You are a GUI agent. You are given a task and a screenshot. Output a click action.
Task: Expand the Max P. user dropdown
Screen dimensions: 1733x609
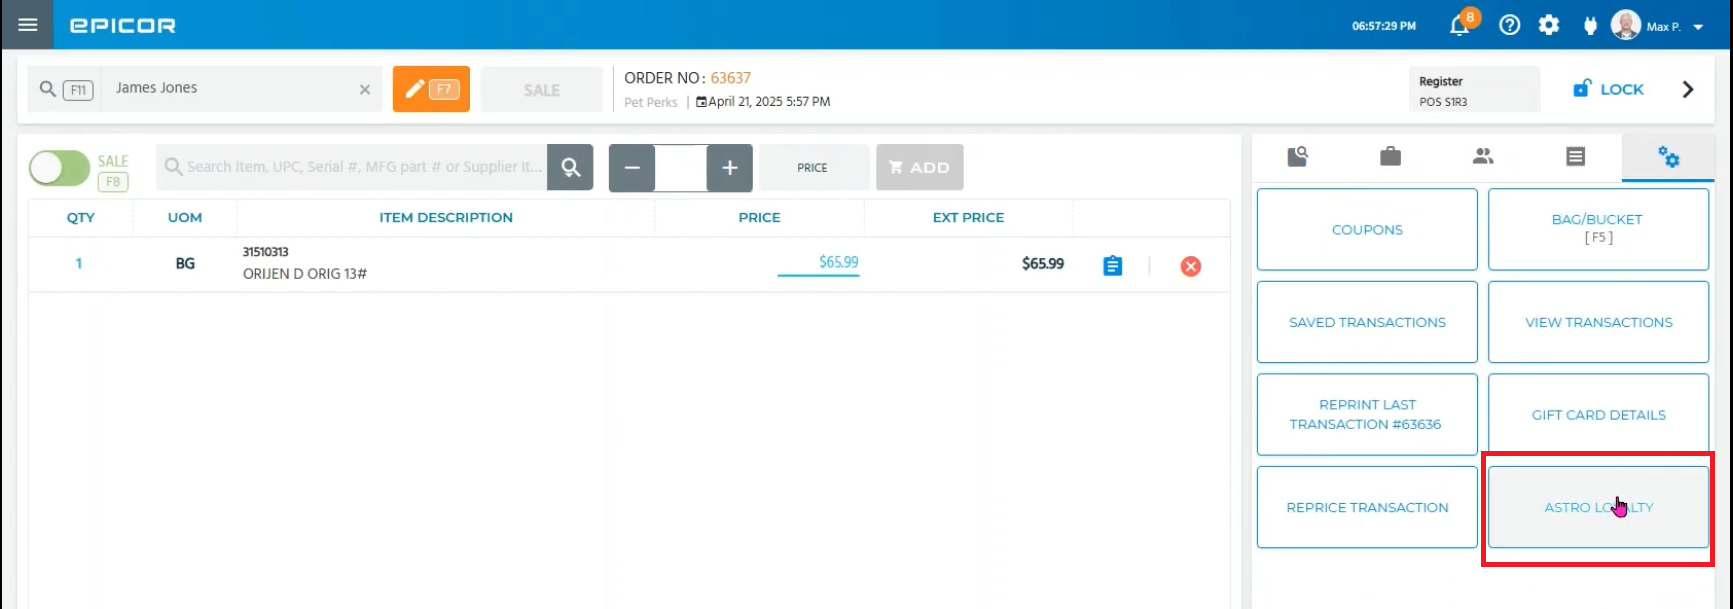(x=1698, y=27)
